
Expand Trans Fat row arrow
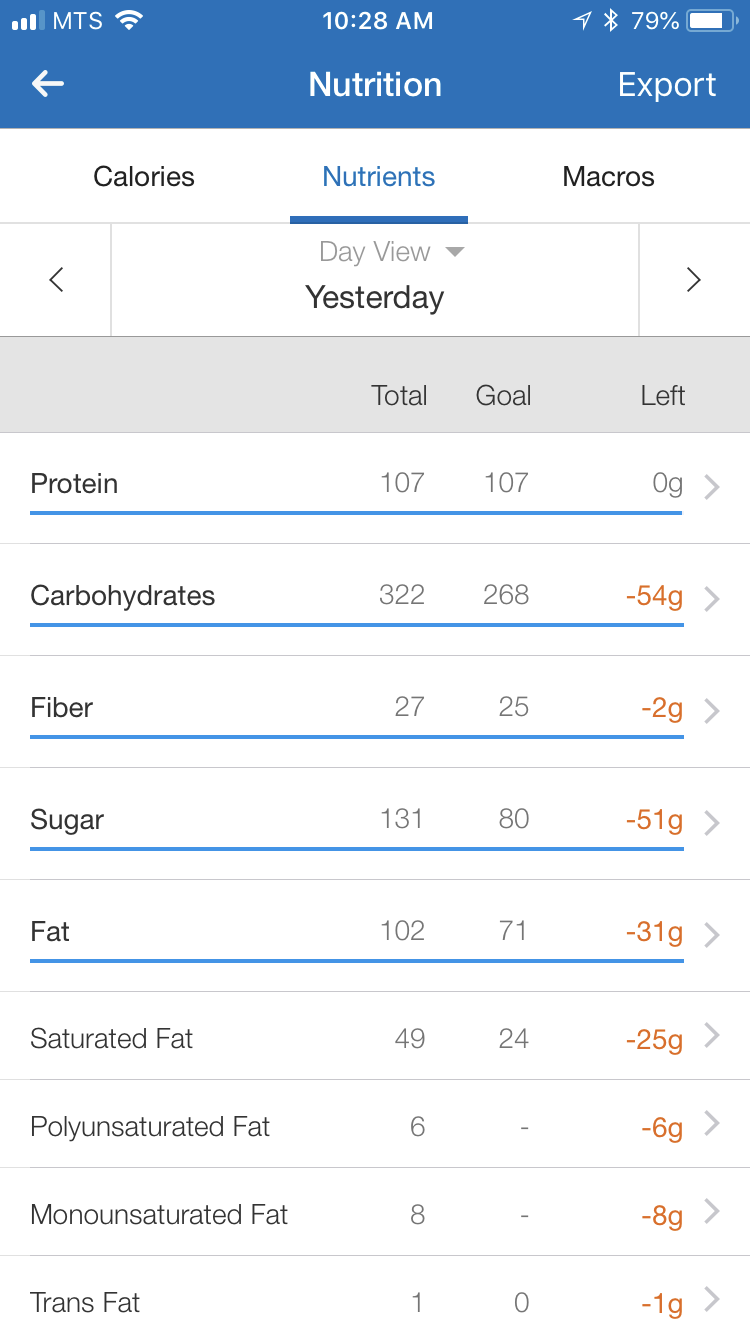click(711, 1299)
